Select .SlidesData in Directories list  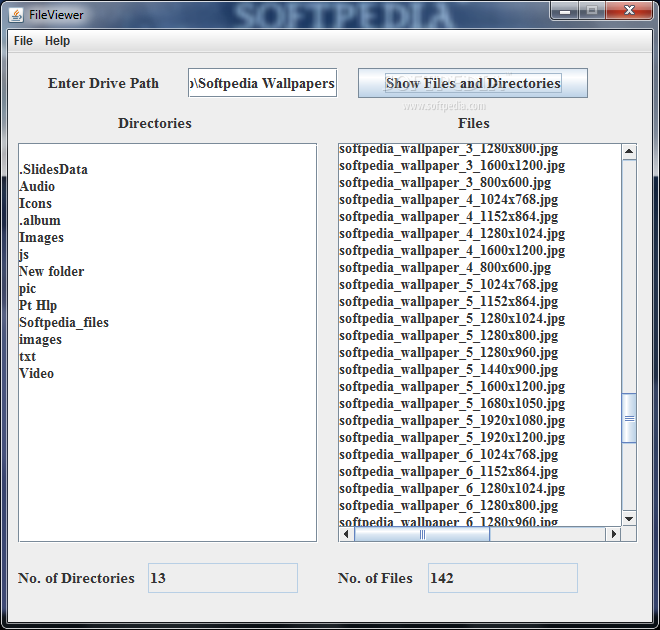pos(53,169)
